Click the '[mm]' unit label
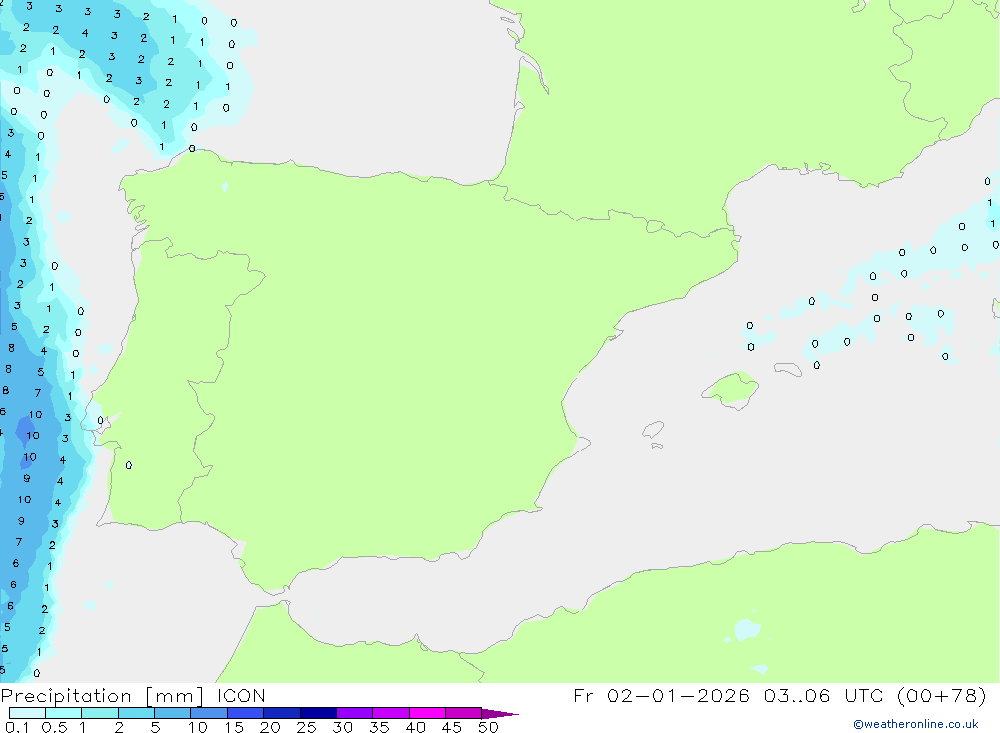Image resolution: width=1000 pixels, height=733 pixels. tap(175, 696)
